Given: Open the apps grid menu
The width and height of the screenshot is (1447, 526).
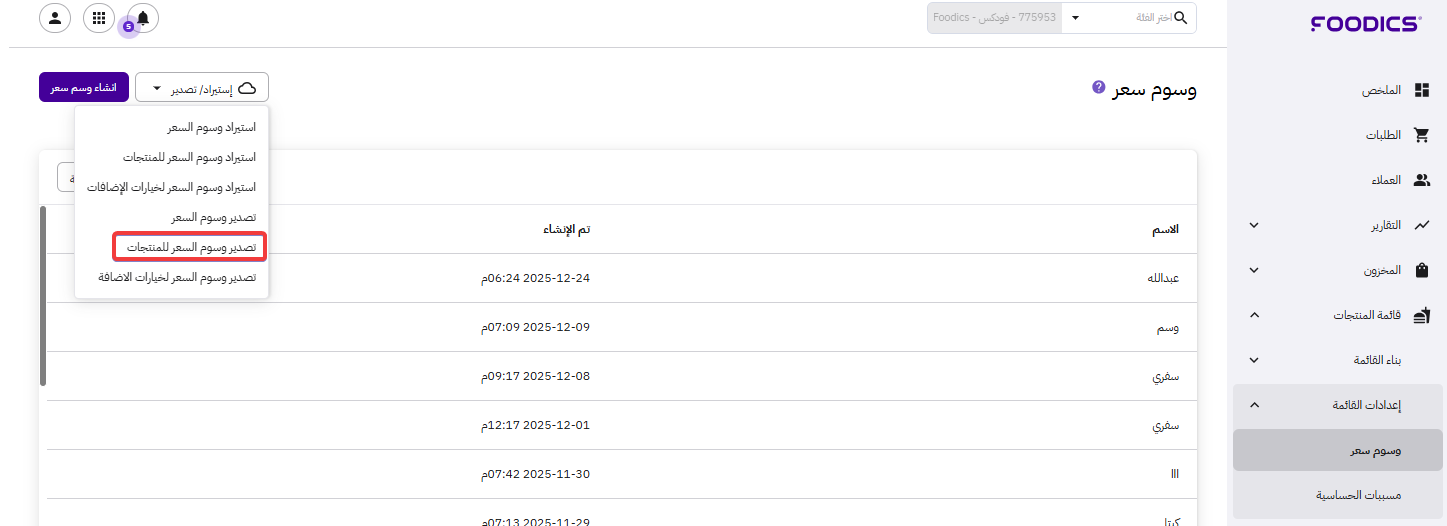Looking at the screenshot, I should tap(98, 18).
